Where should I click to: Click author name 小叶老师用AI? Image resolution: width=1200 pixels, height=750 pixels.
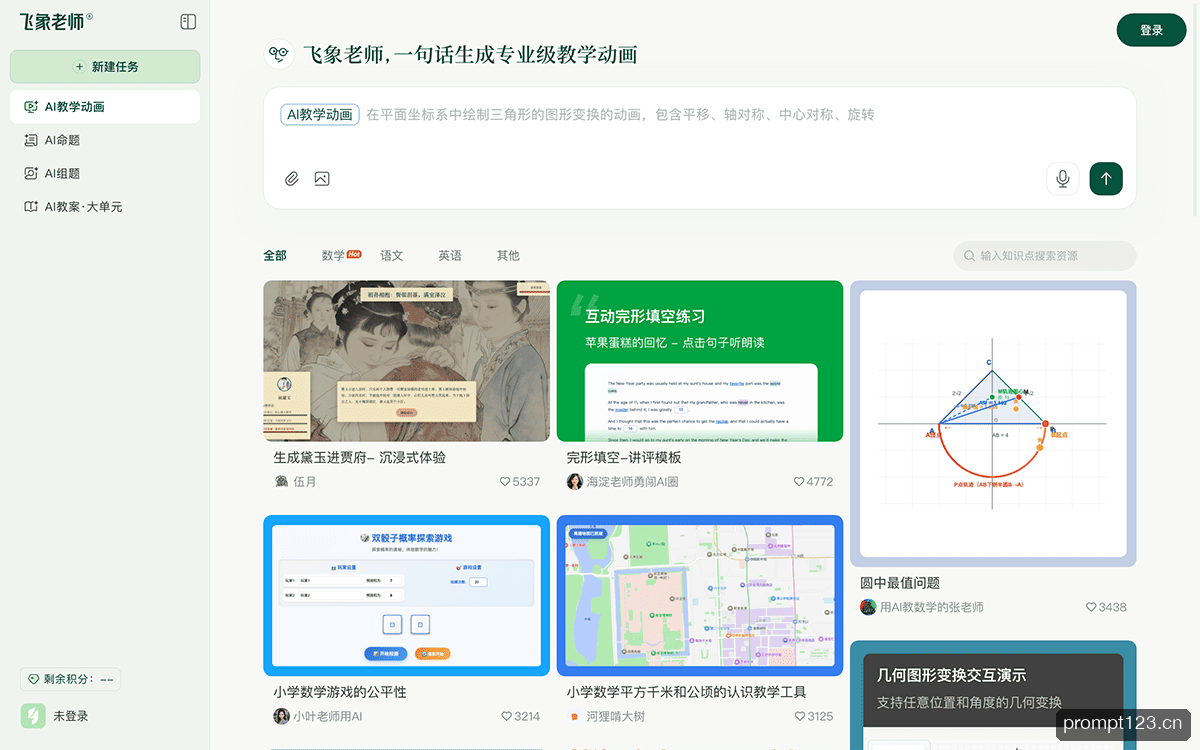[x=328, y=717]
